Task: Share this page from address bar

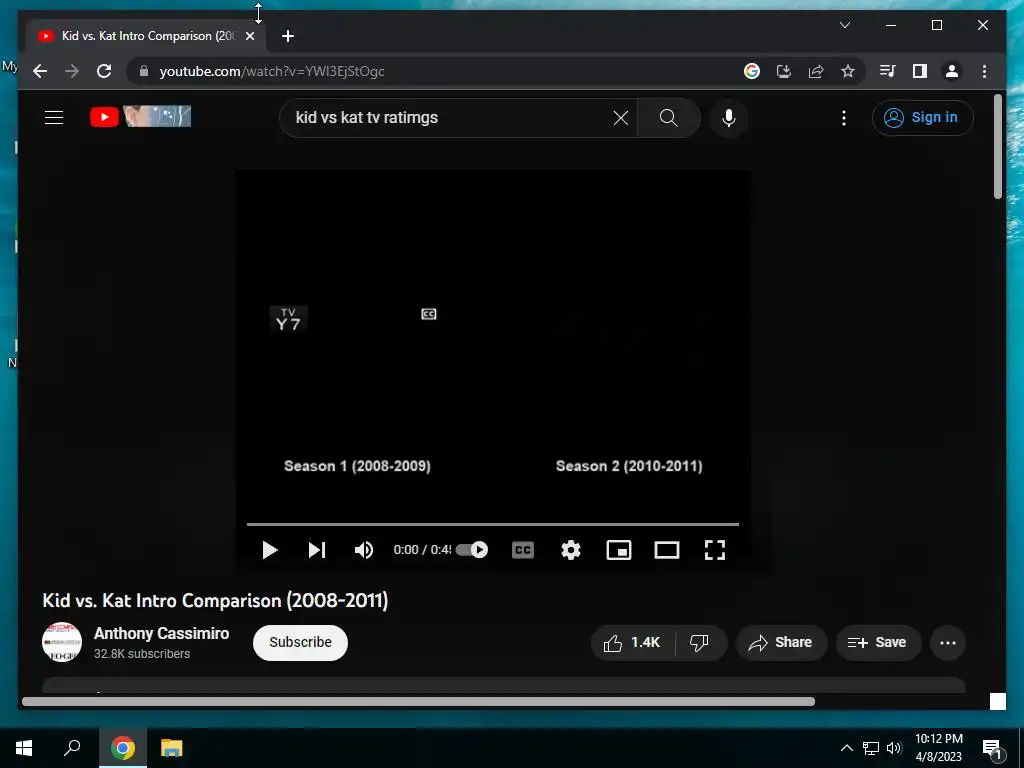Action: pos(816,71)
